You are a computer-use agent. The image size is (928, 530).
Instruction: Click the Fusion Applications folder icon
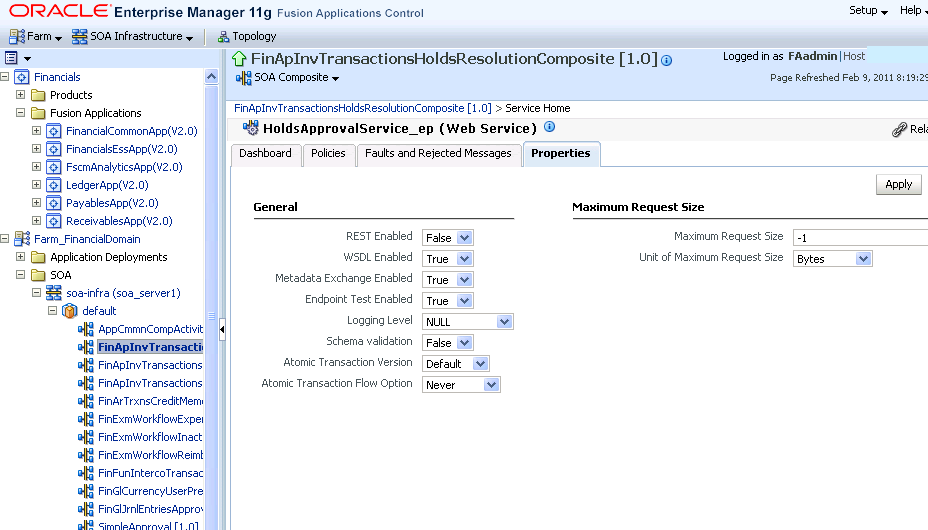click(38, 113)
